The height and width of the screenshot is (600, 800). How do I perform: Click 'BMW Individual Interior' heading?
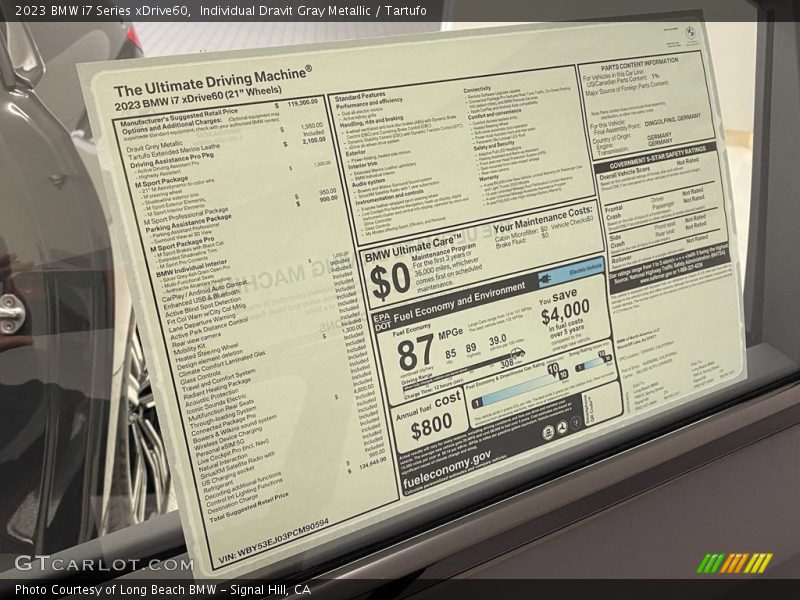tap(191, 268)
